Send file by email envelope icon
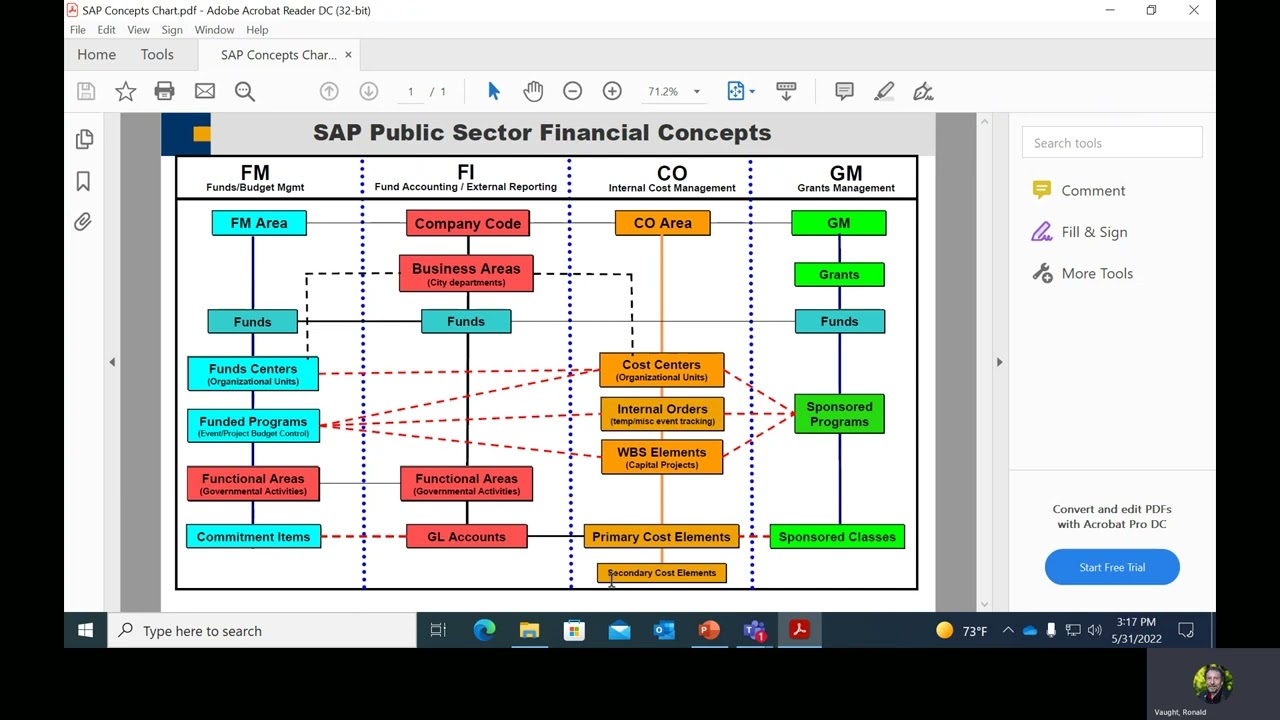This screenshot has width=1280, height=720. [x=205, y=91]
